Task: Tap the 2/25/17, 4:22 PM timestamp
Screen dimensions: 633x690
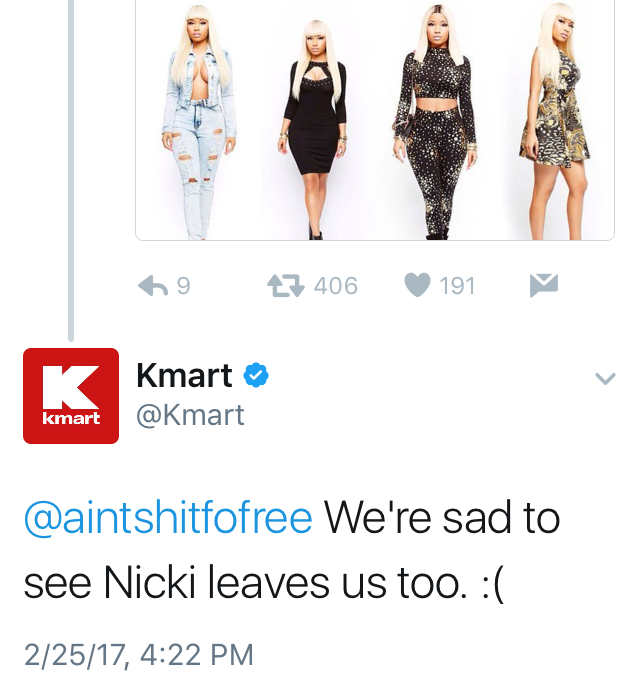Action: [139, 655]
